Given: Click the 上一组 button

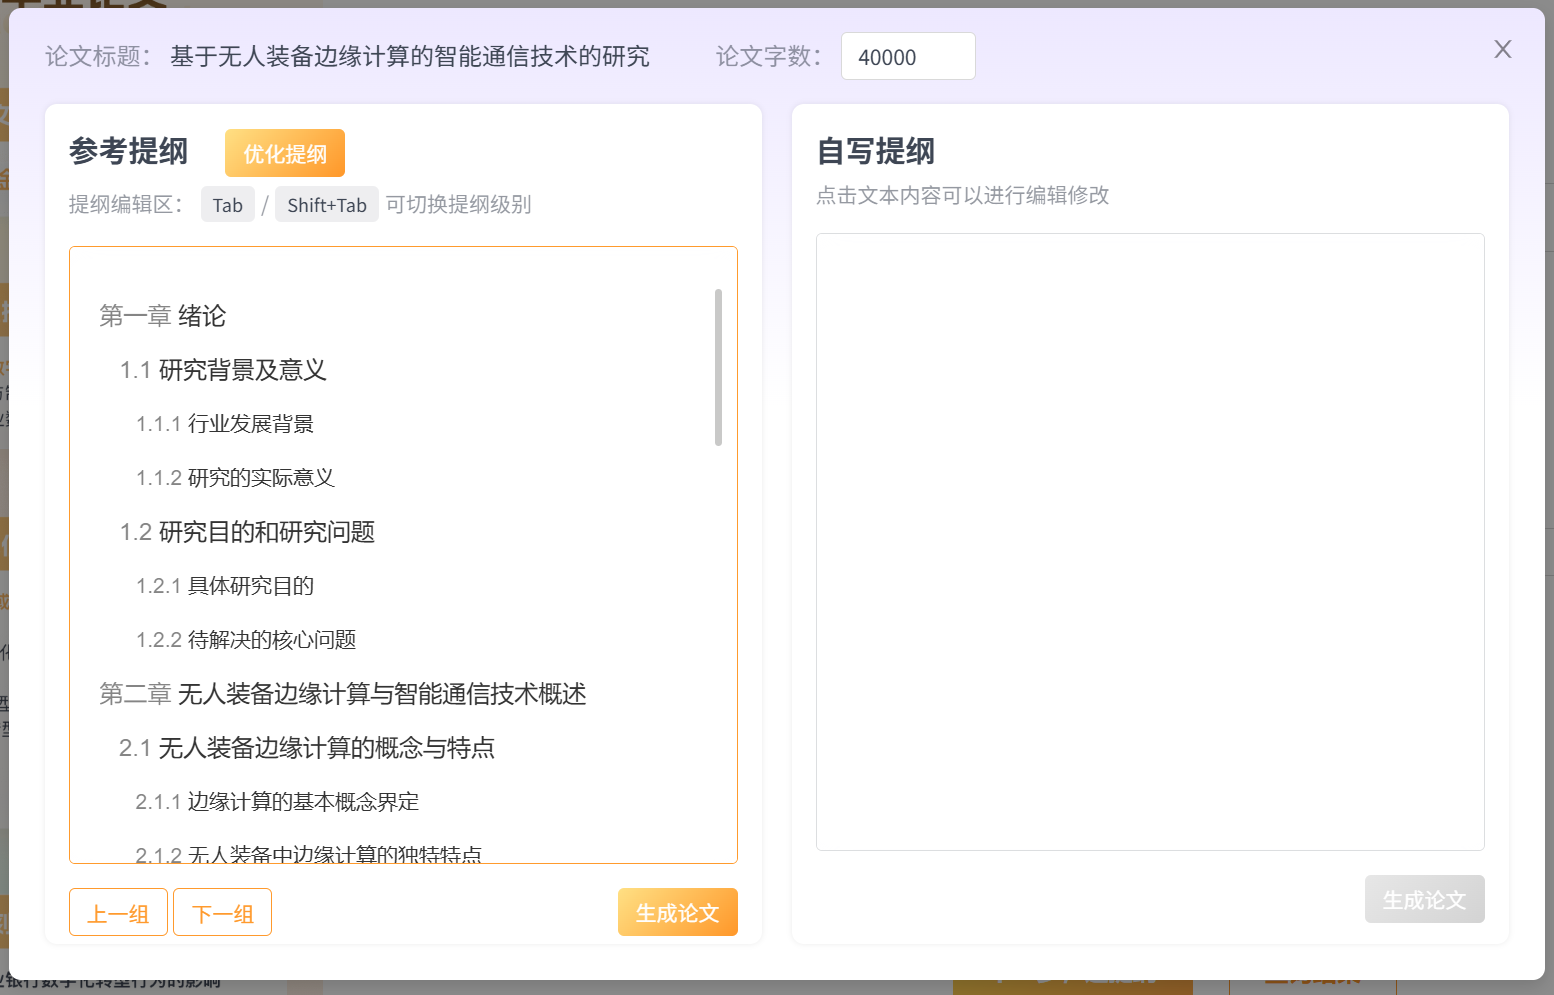Looking at the screenshot, I should click(117, 911).
